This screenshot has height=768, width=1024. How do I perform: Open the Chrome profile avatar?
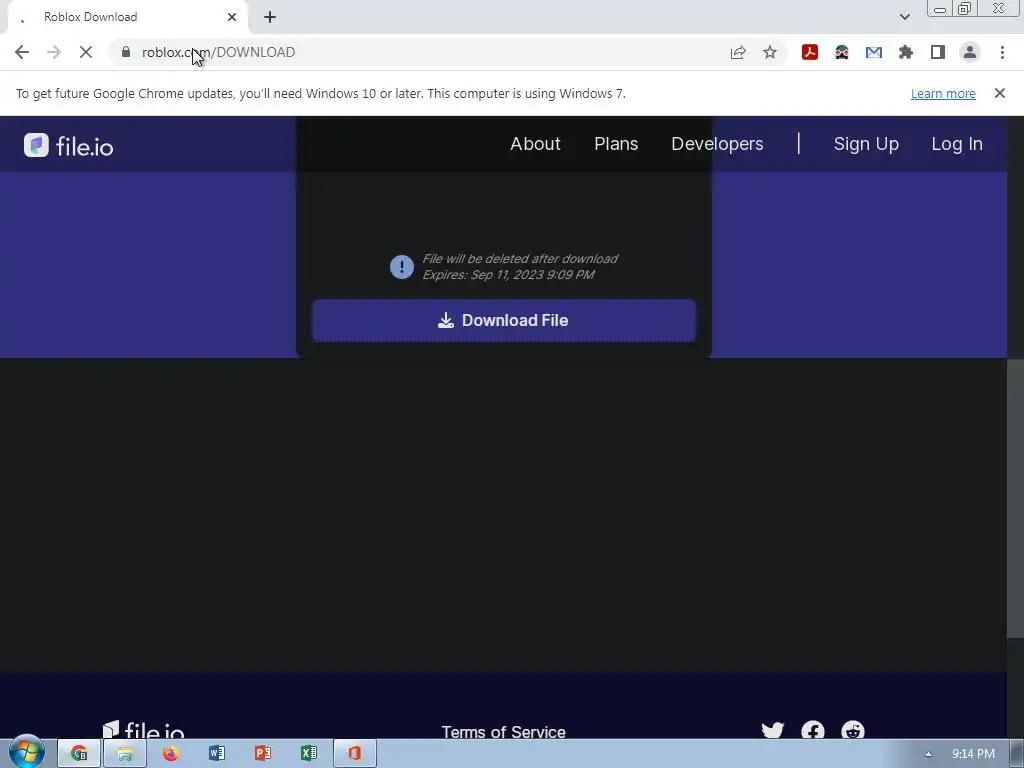point(970,52)
